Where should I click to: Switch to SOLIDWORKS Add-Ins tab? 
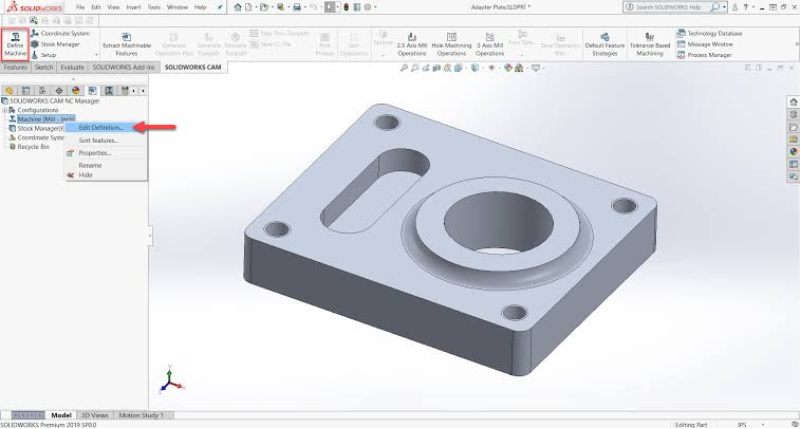123,67
